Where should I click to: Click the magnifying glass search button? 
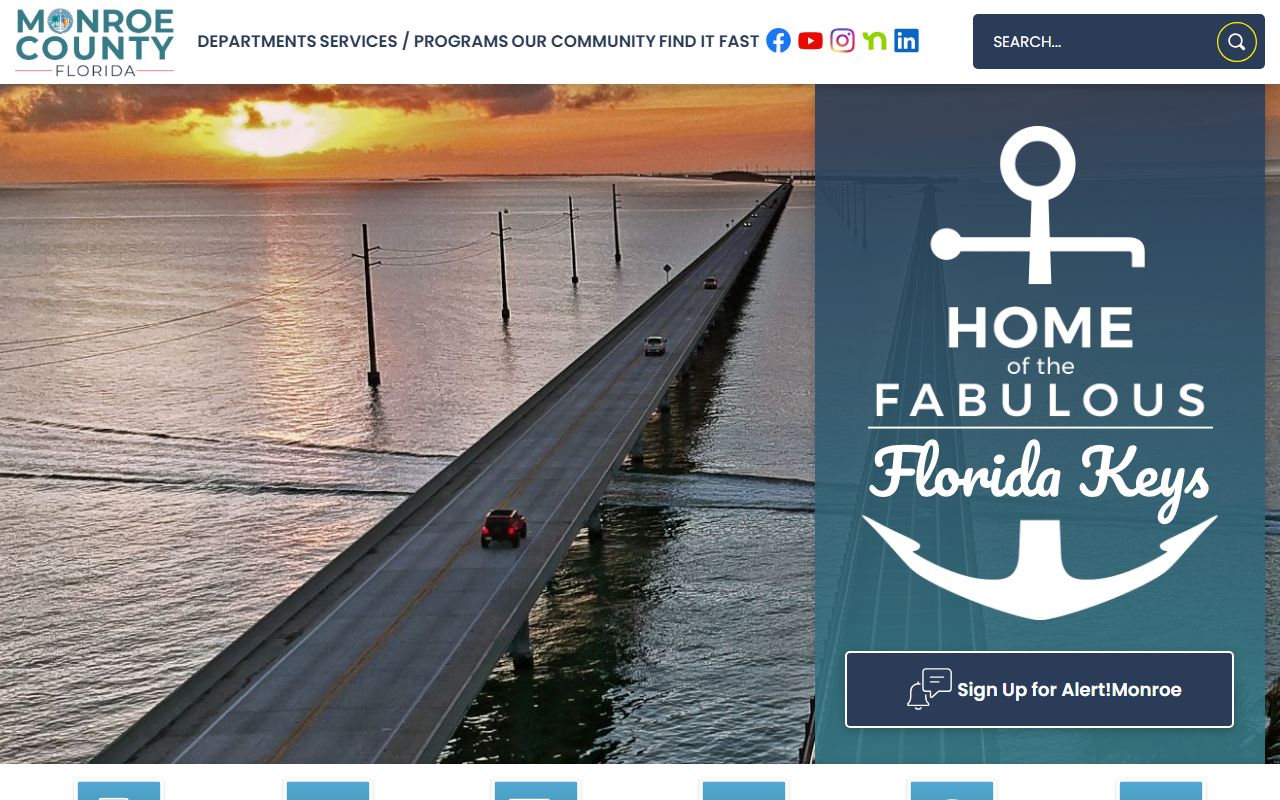[1237, 42]
